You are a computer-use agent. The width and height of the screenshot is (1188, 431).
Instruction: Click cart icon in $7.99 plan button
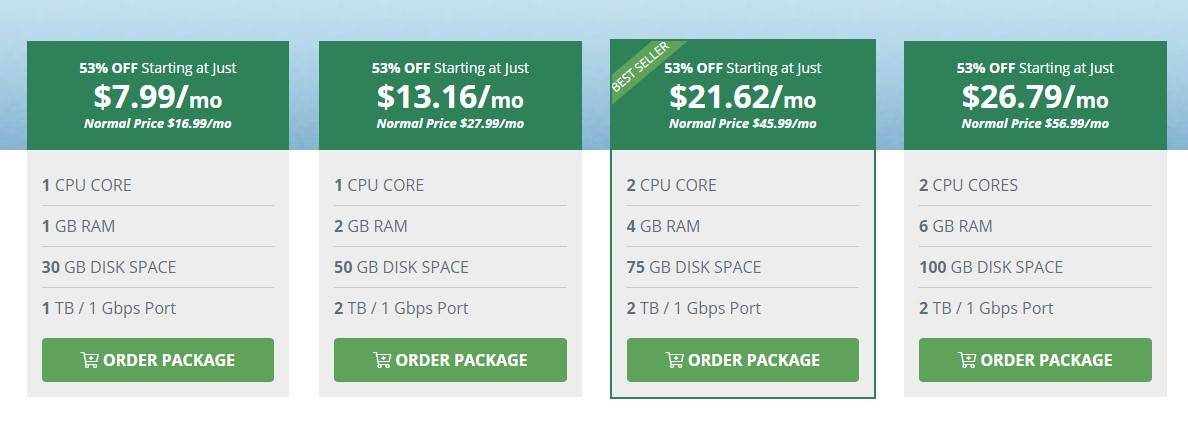pyautogui.click(x=89, y=360)
